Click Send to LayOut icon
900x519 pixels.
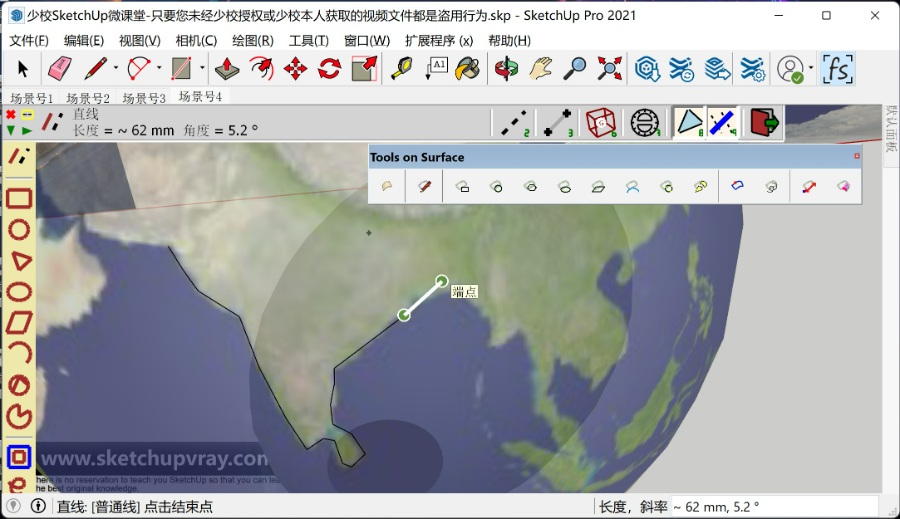click(717, 69)
